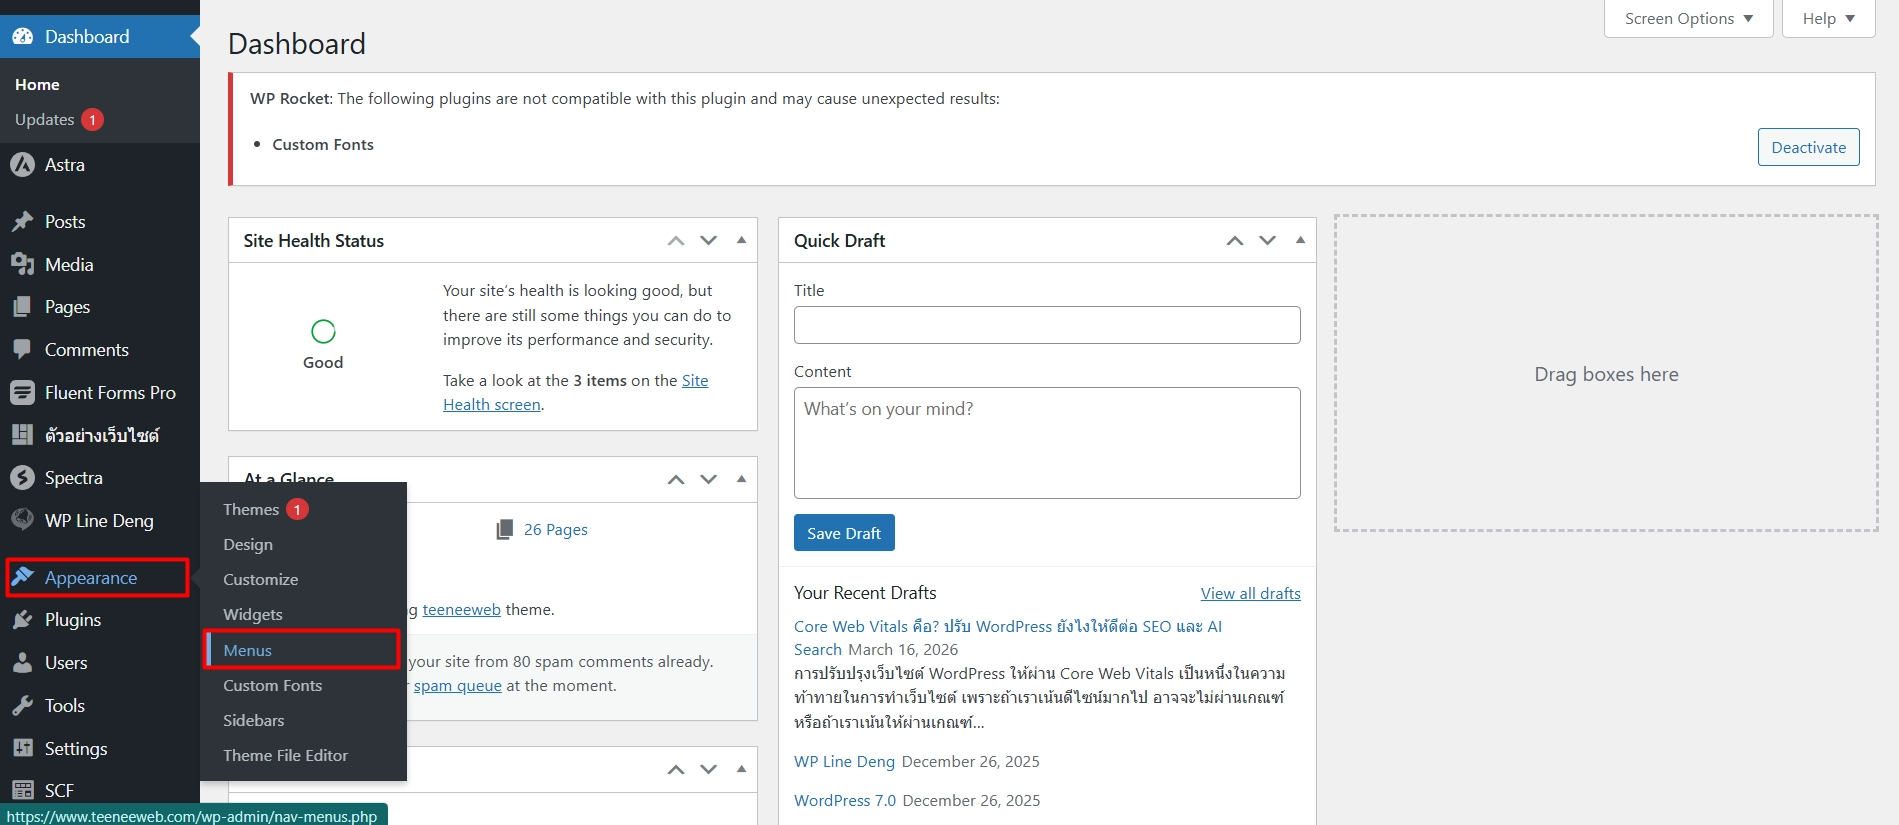Open Theme File Editor submenu item
The width and height of the screenshot is (1899, 825).
[x=286, y=756]
